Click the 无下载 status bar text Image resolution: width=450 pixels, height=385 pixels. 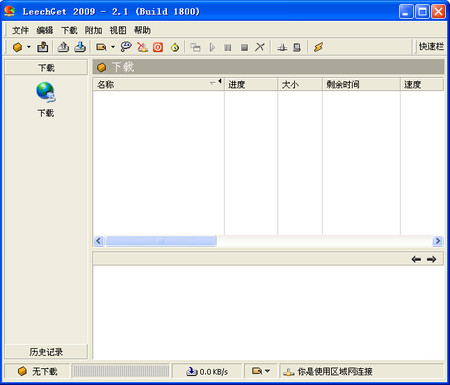point(45,371)
